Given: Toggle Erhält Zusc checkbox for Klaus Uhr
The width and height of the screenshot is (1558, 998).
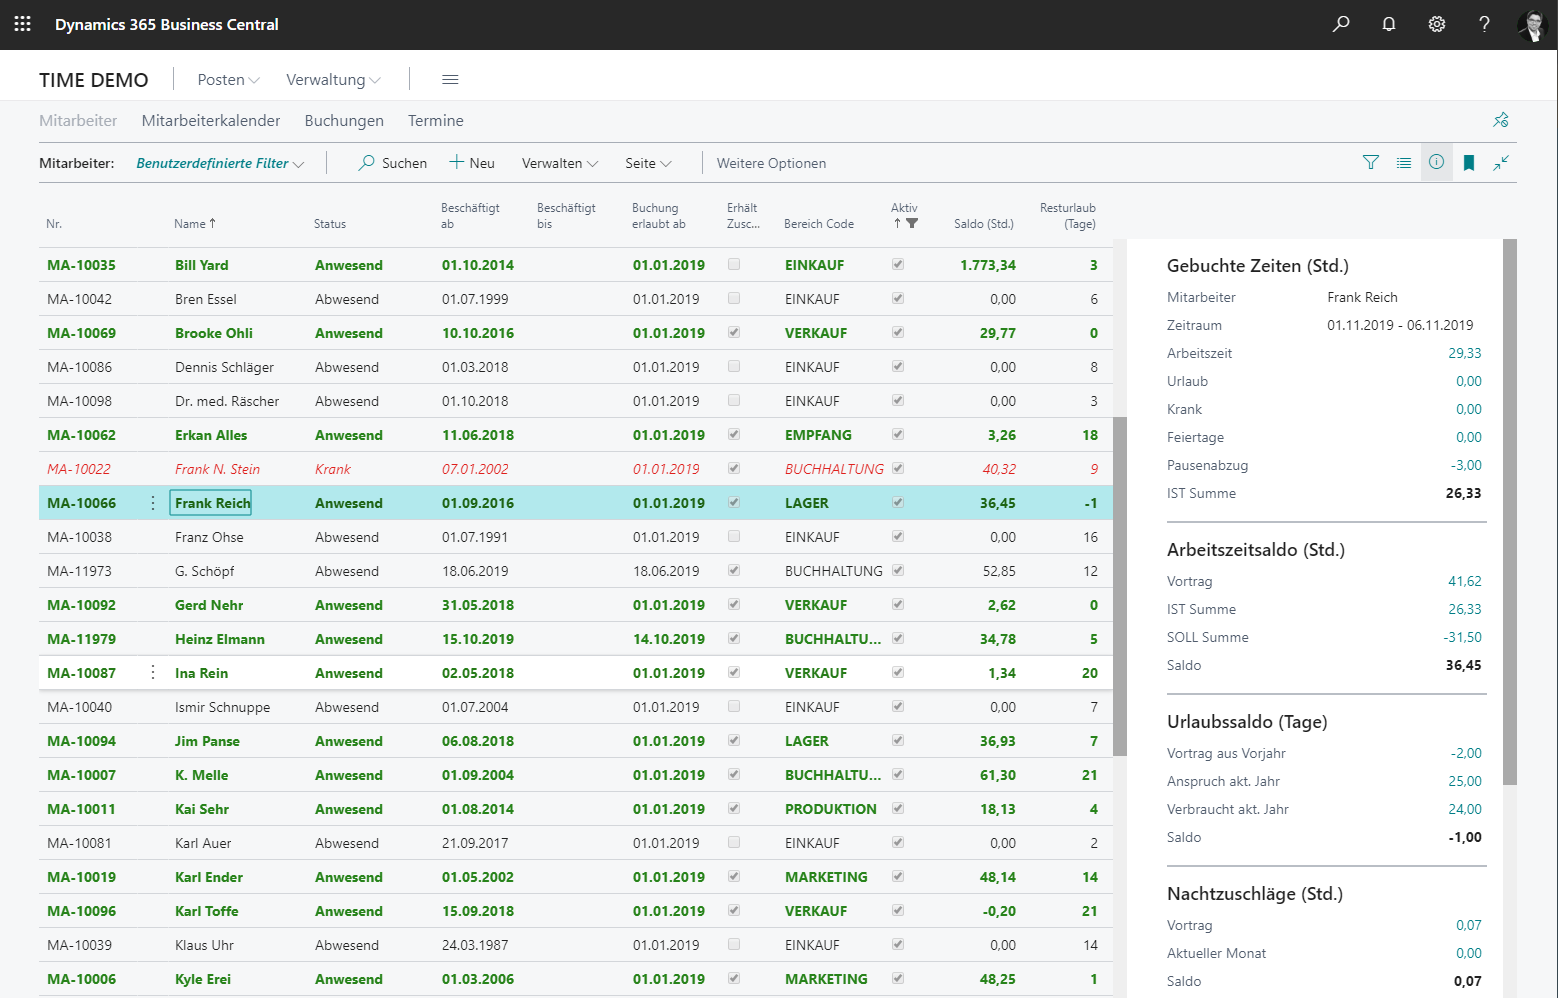Looking at the screenshot, I should pos(735,945).
